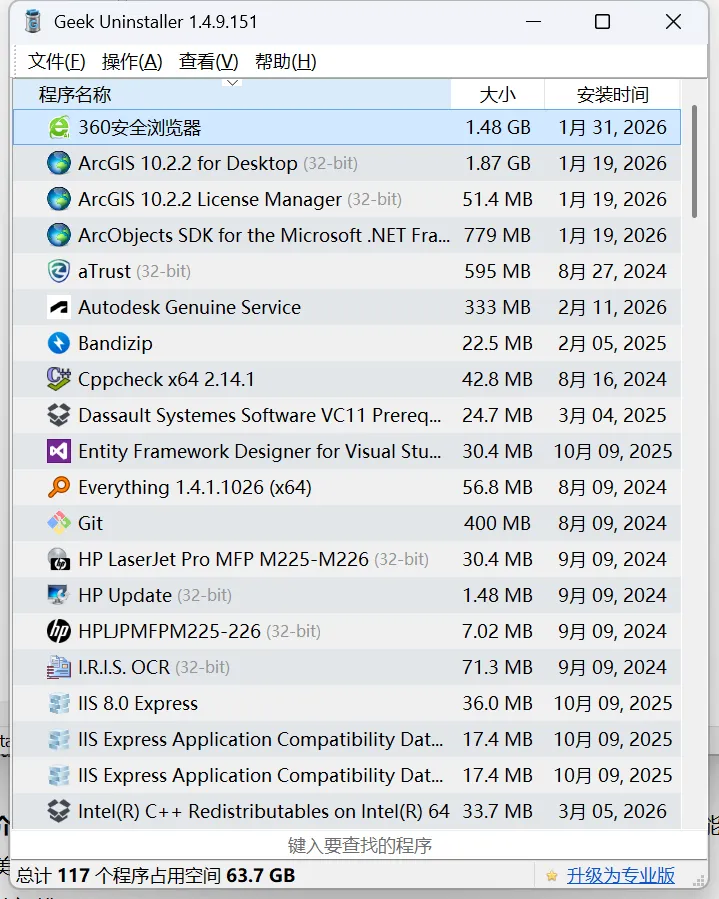Select the Git row name

[91, 523]
